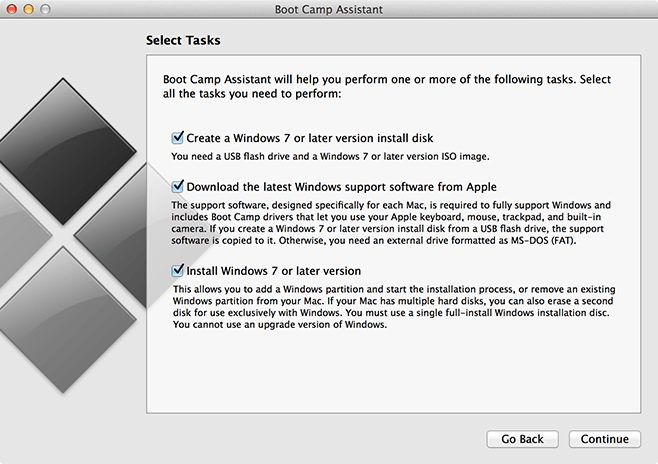Click the Boot Camp Assistant window title
658x464 pixels.
pos(329,9)
